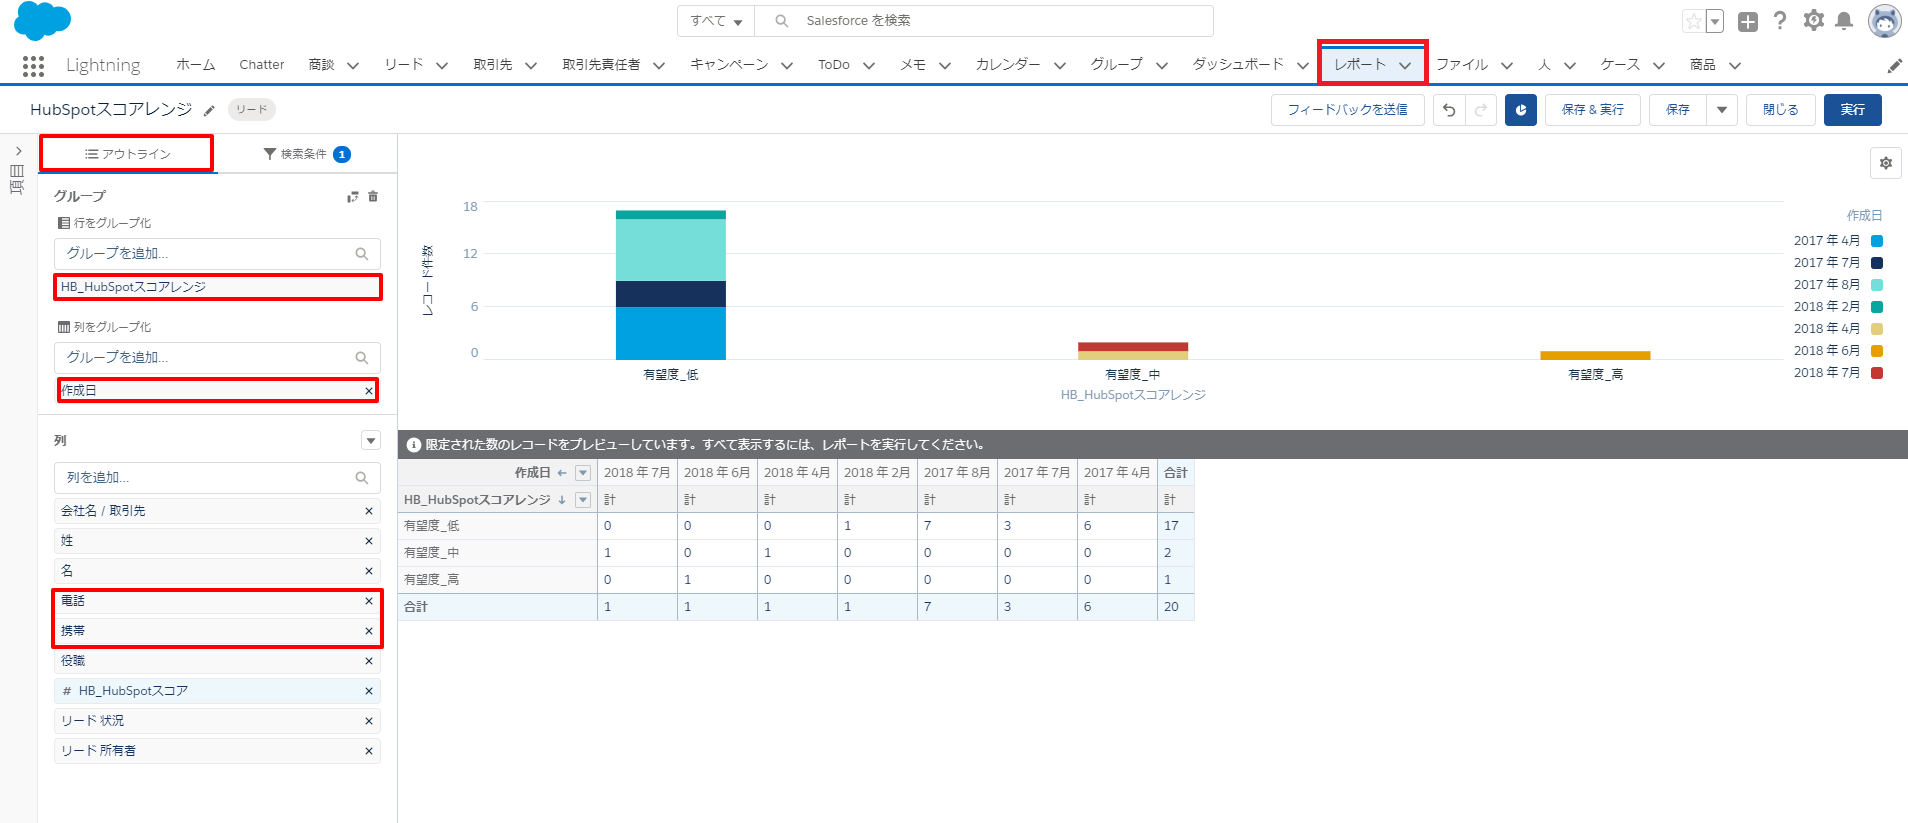The width and height of the screenshot is (1908, 823).
Task: Open dropdown arrow next to 保存 button
Action: pyautogui.click(x=1721, y=110)
